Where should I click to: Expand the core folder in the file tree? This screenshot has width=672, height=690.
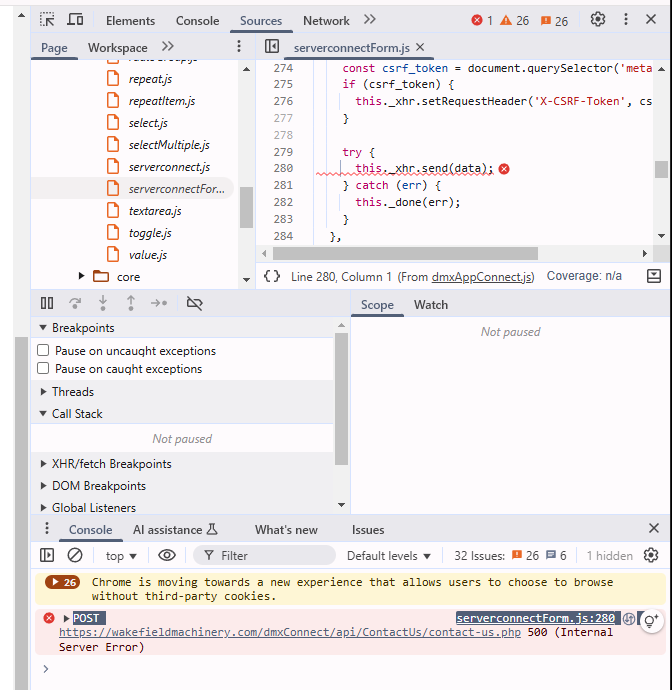click(x=82, y=277)
